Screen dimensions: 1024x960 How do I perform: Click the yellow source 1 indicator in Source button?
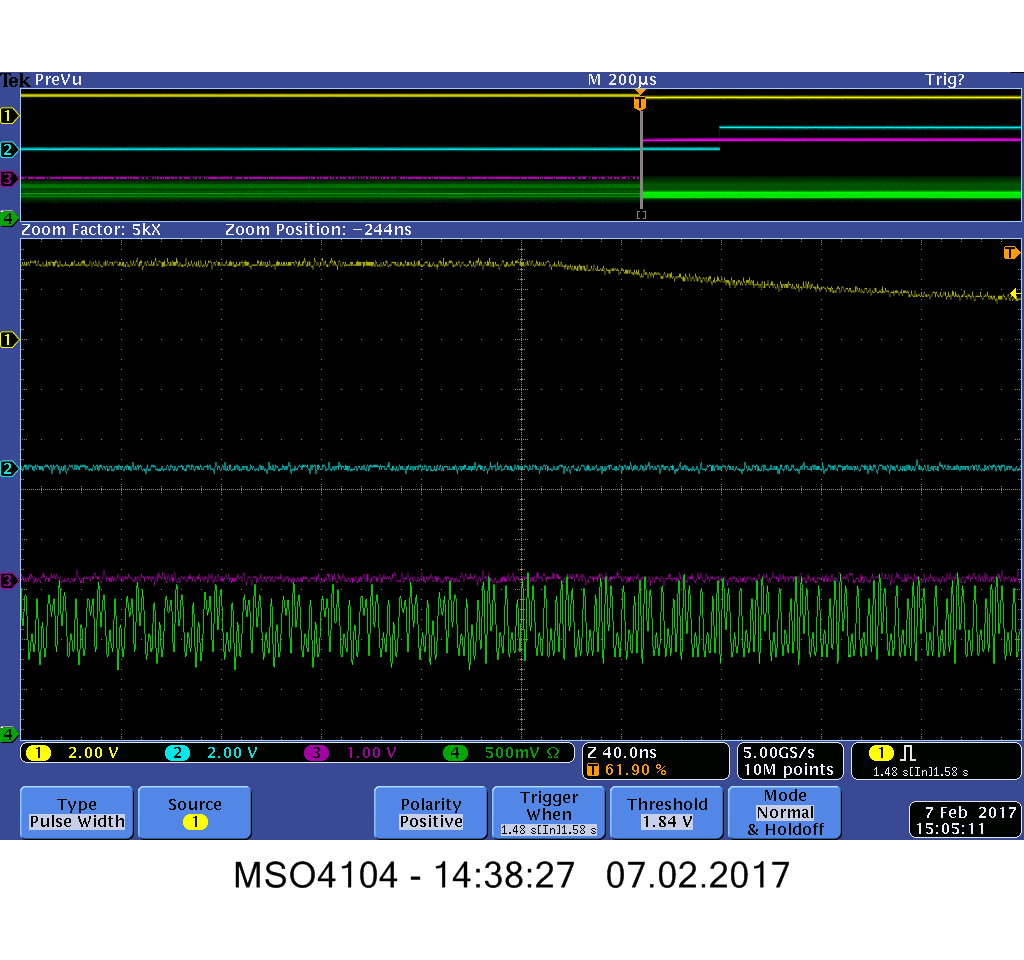(195, 822)
